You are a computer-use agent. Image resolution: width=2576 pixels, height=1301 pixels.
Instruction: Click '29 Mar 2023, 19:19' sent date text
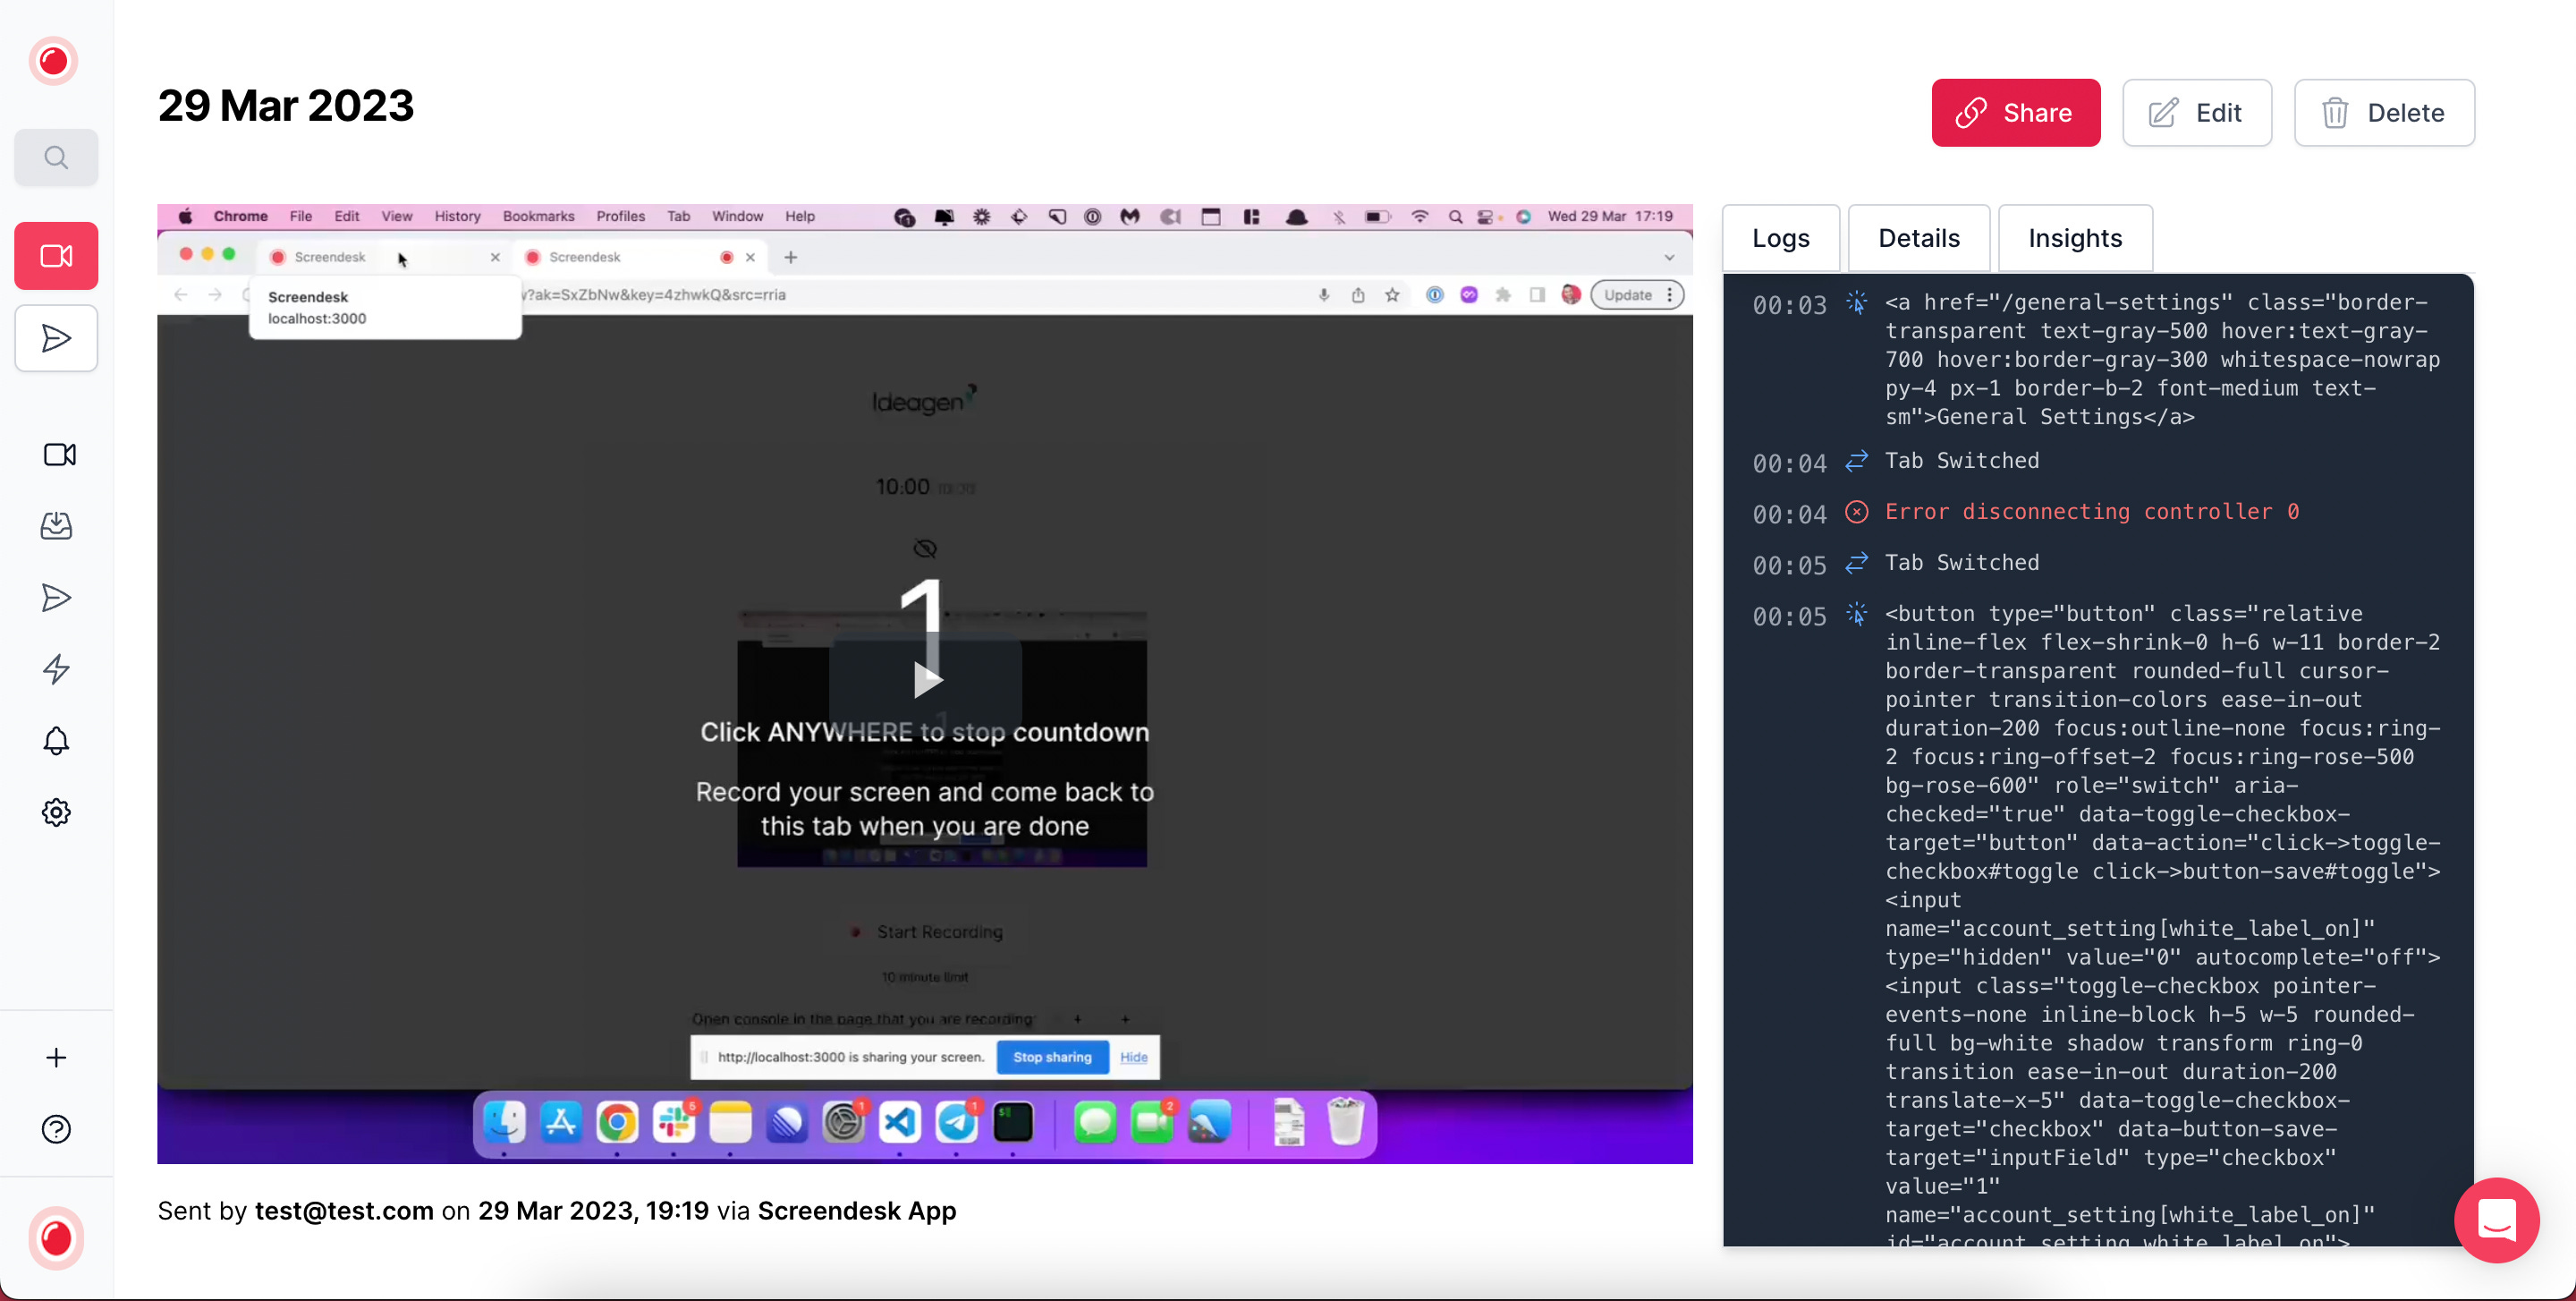593,1211
